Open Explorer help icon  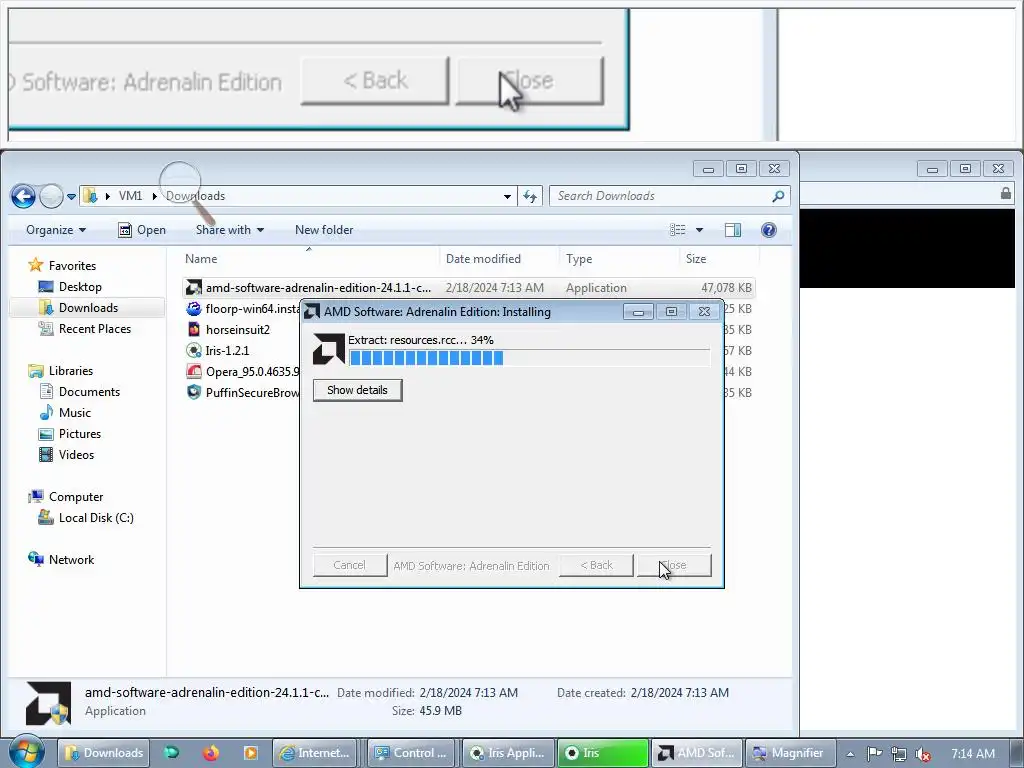click(x=769, y=230)
